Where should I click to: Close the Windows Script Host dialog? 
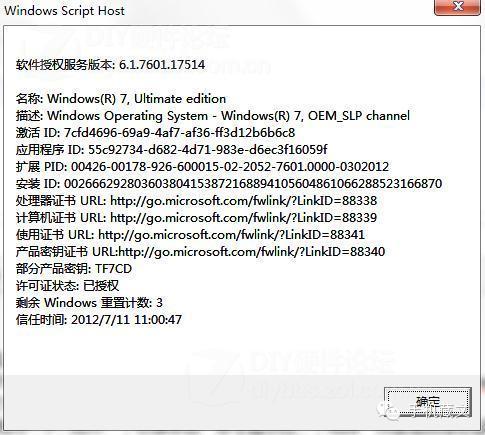(457, 7)
